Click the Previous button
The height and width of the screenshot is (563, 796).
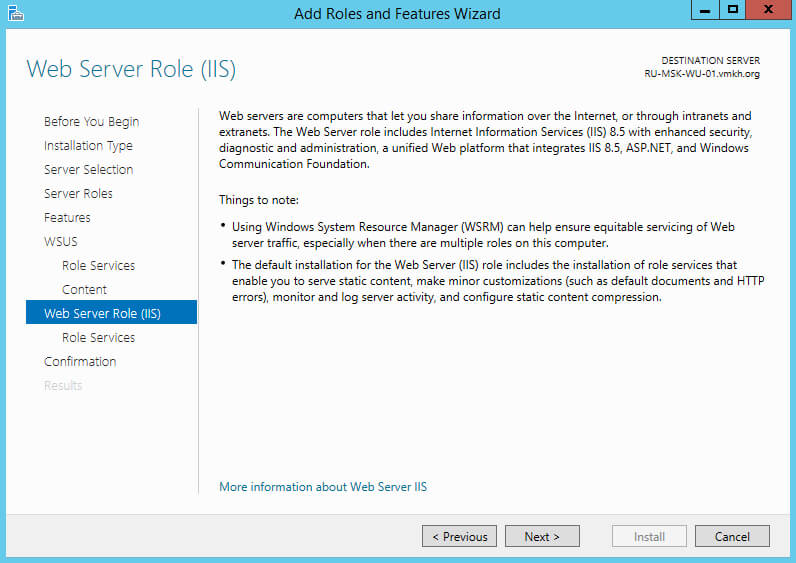coord(459,536)
